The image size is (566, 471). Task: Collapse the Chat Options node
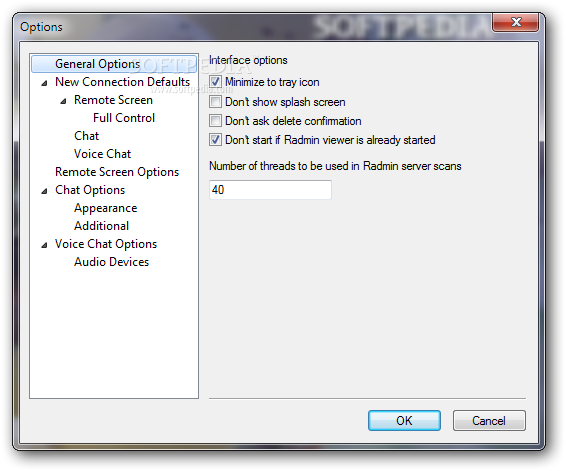(44, 191)
